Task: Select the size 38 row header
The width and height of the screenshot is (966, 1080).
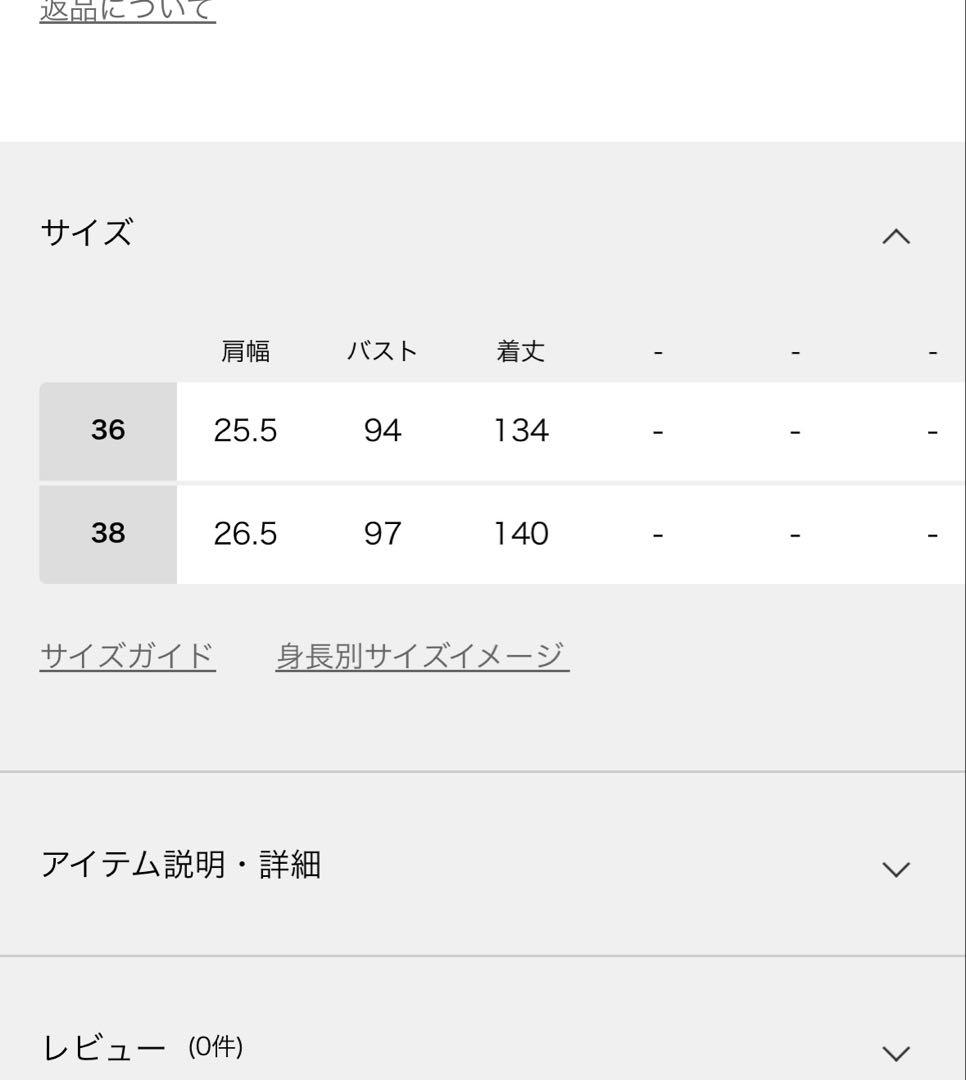Action: 108,534
